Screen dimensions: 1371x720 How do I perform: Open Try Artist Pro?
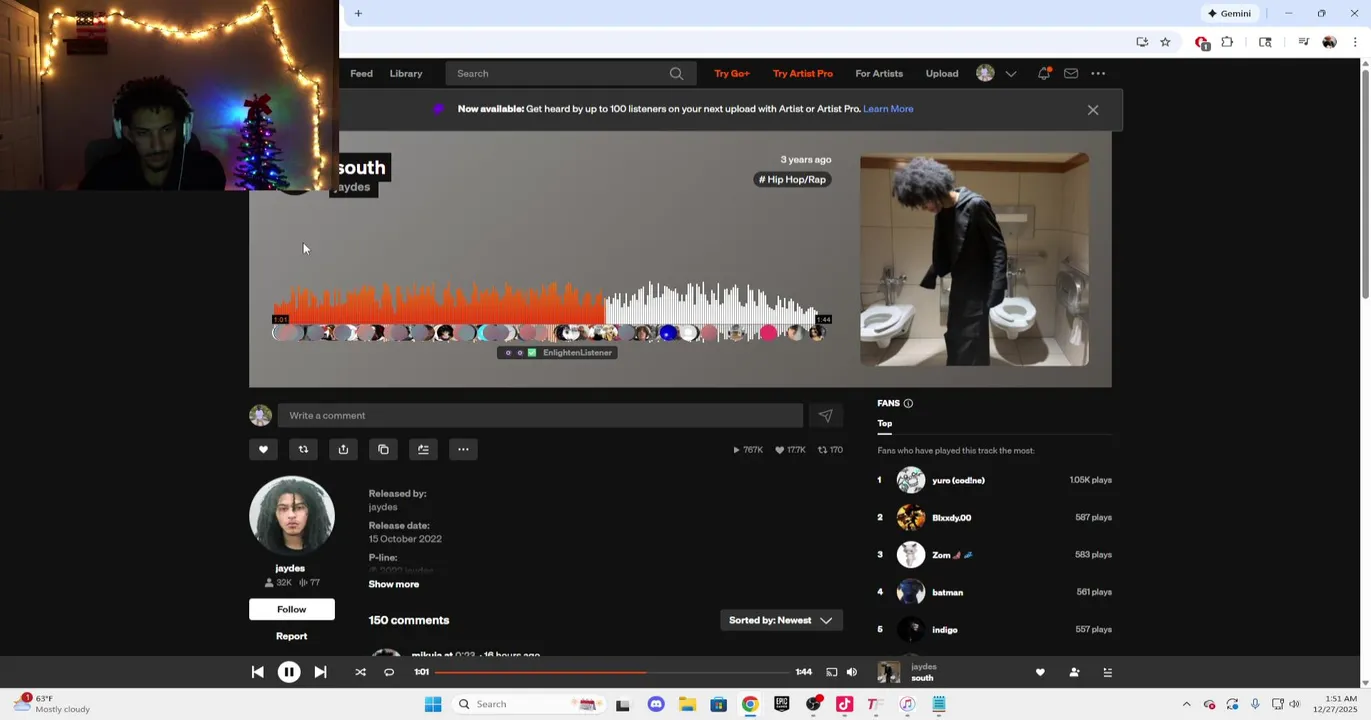[803, 73]
